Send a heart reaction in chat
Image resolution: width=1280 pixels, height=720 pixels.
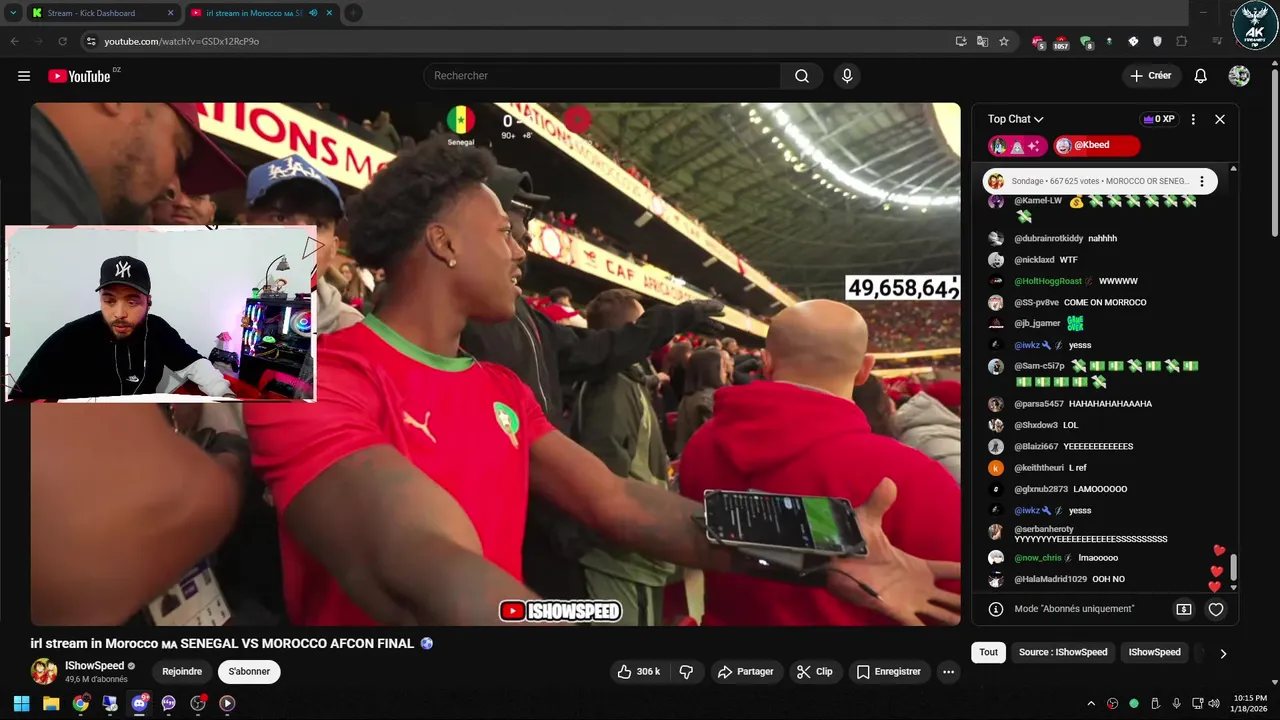(x=1216, y=609)
